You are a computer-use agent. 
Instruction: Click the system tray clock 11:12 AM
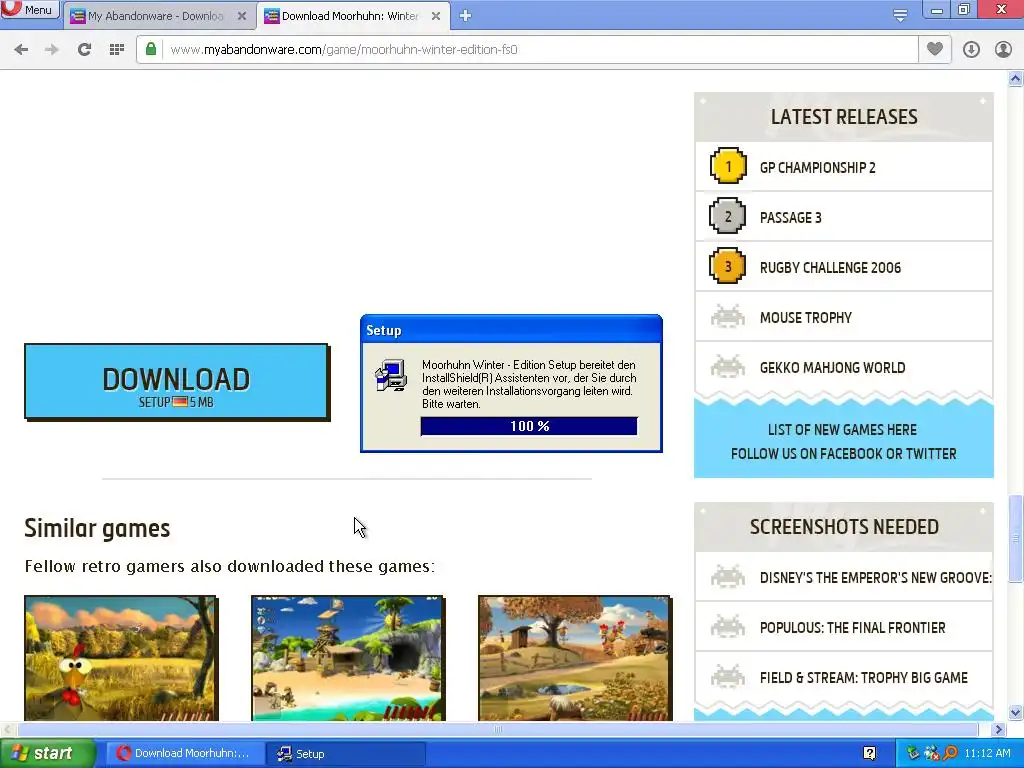[987, 753]
